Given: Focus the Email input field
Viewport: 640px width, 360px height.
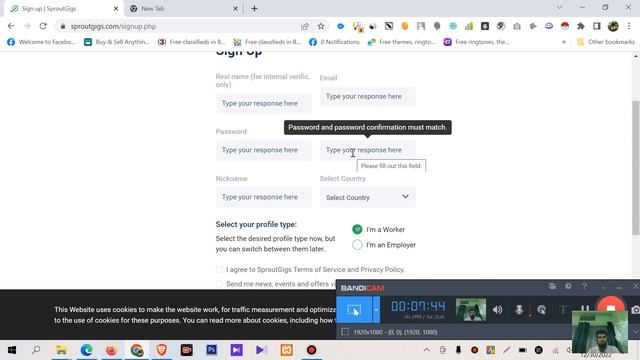Looking at the screenshot, I should tap(368, 96).
